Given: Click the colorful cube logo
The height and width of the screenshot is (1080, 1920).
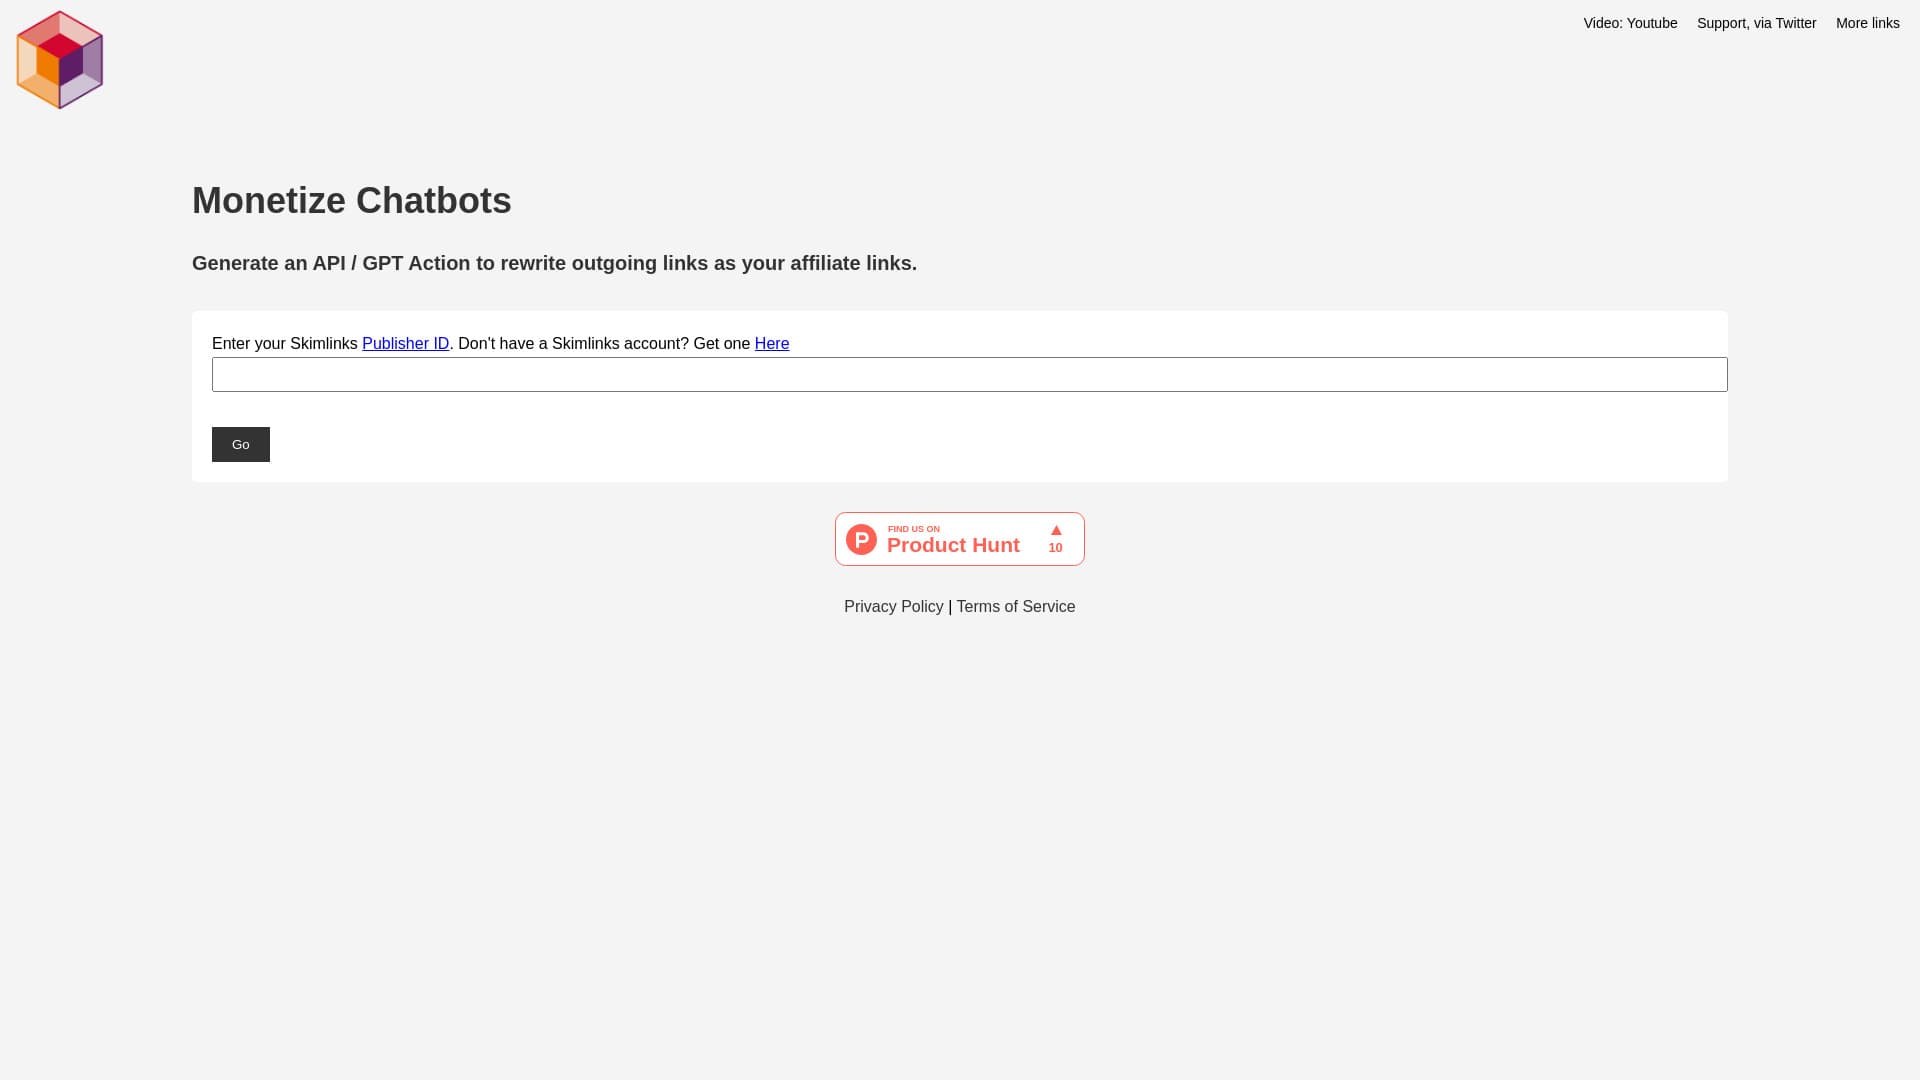Looking at the screenshot, I should (60, 60).
